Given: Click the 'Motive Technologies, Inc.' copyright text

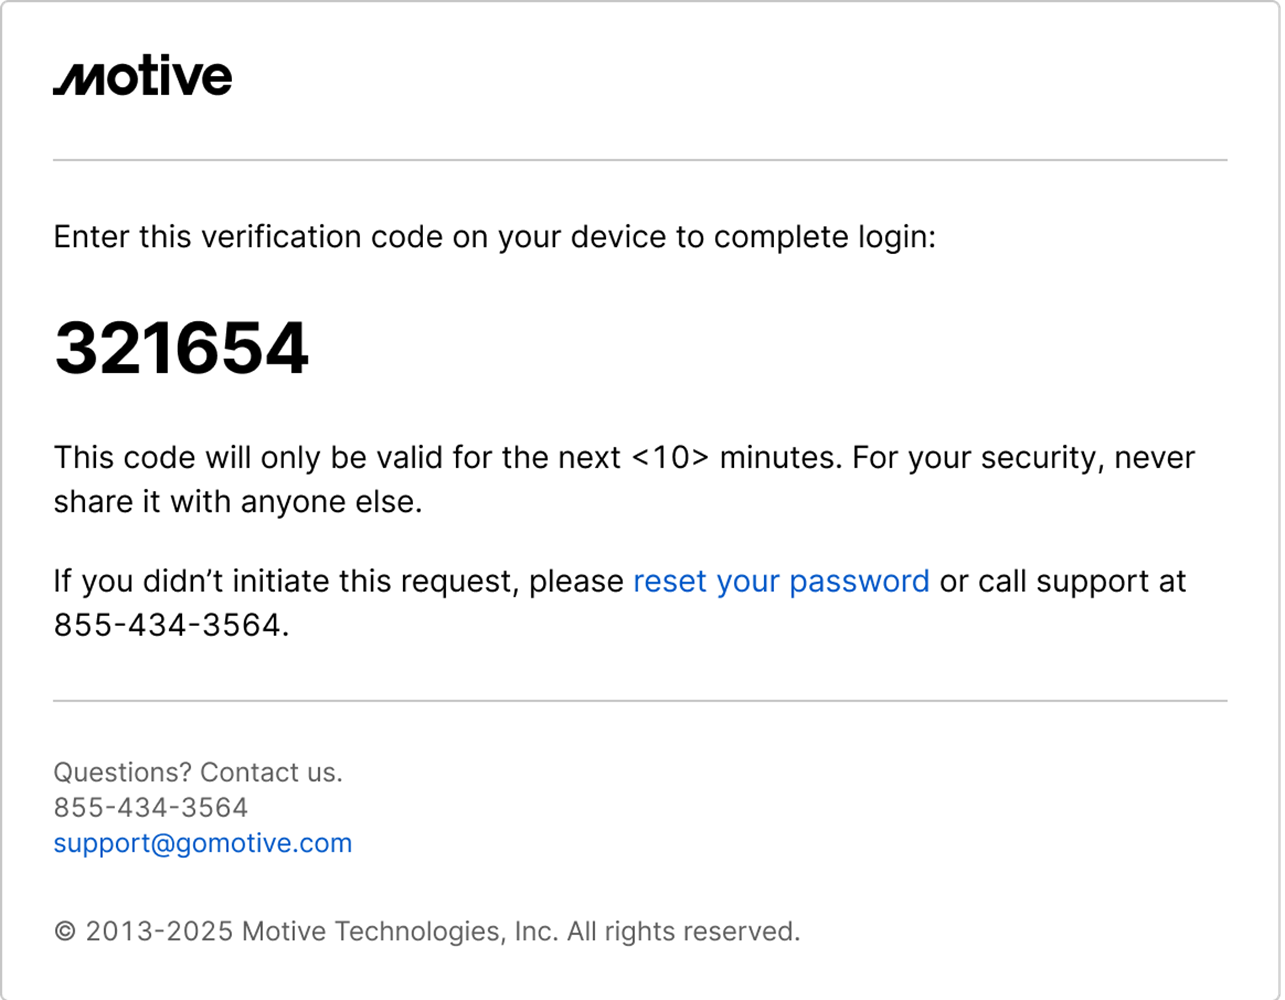Looking at the screenshot, I should click(400, 932).
